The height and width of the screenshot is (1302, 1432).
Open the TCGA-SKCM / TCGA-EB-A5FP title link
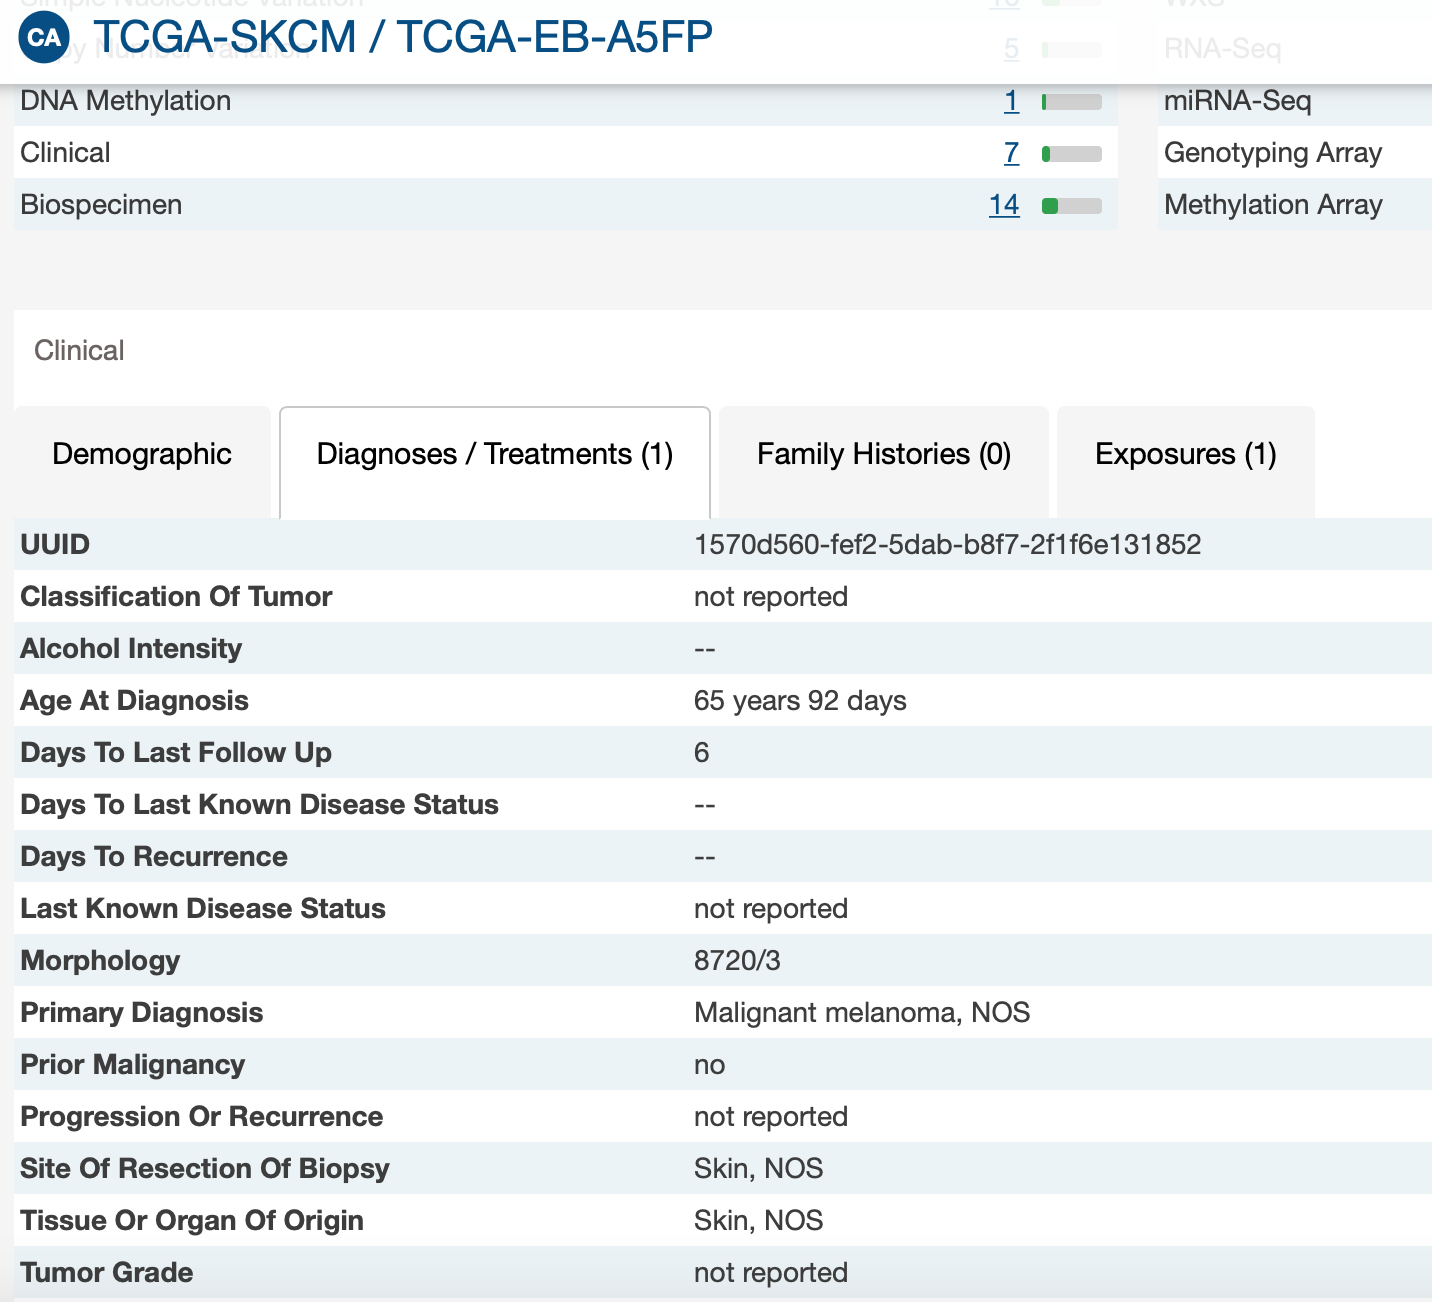pos(403,37)
